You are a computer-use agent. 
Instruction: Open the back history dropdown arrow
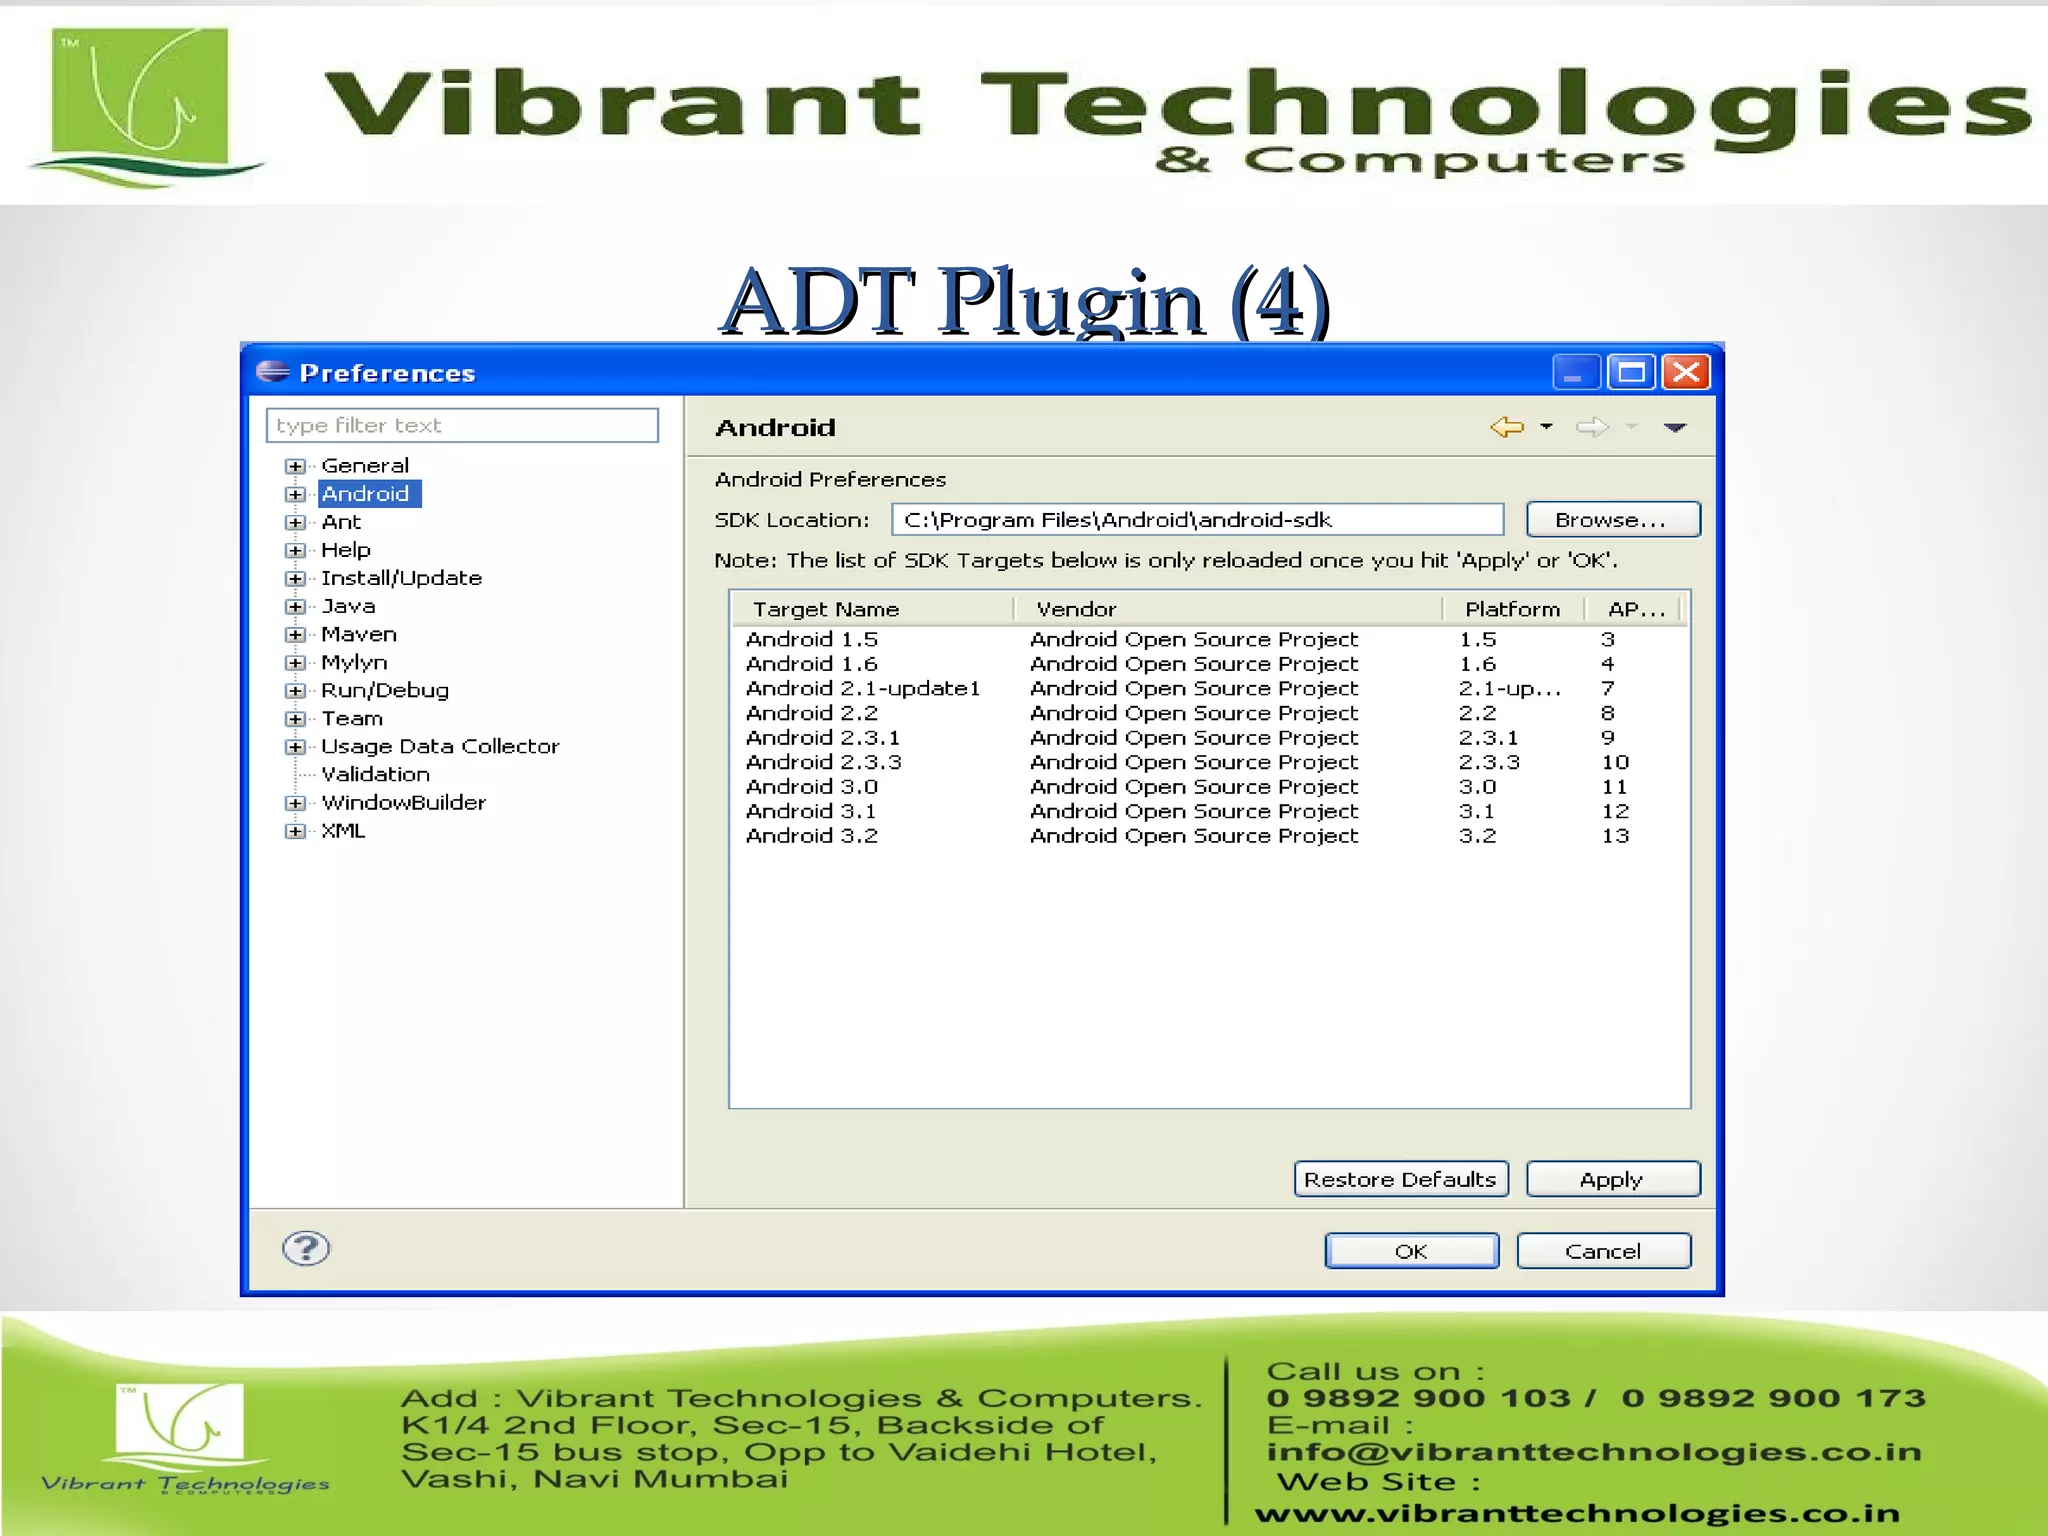(1546, 426)
